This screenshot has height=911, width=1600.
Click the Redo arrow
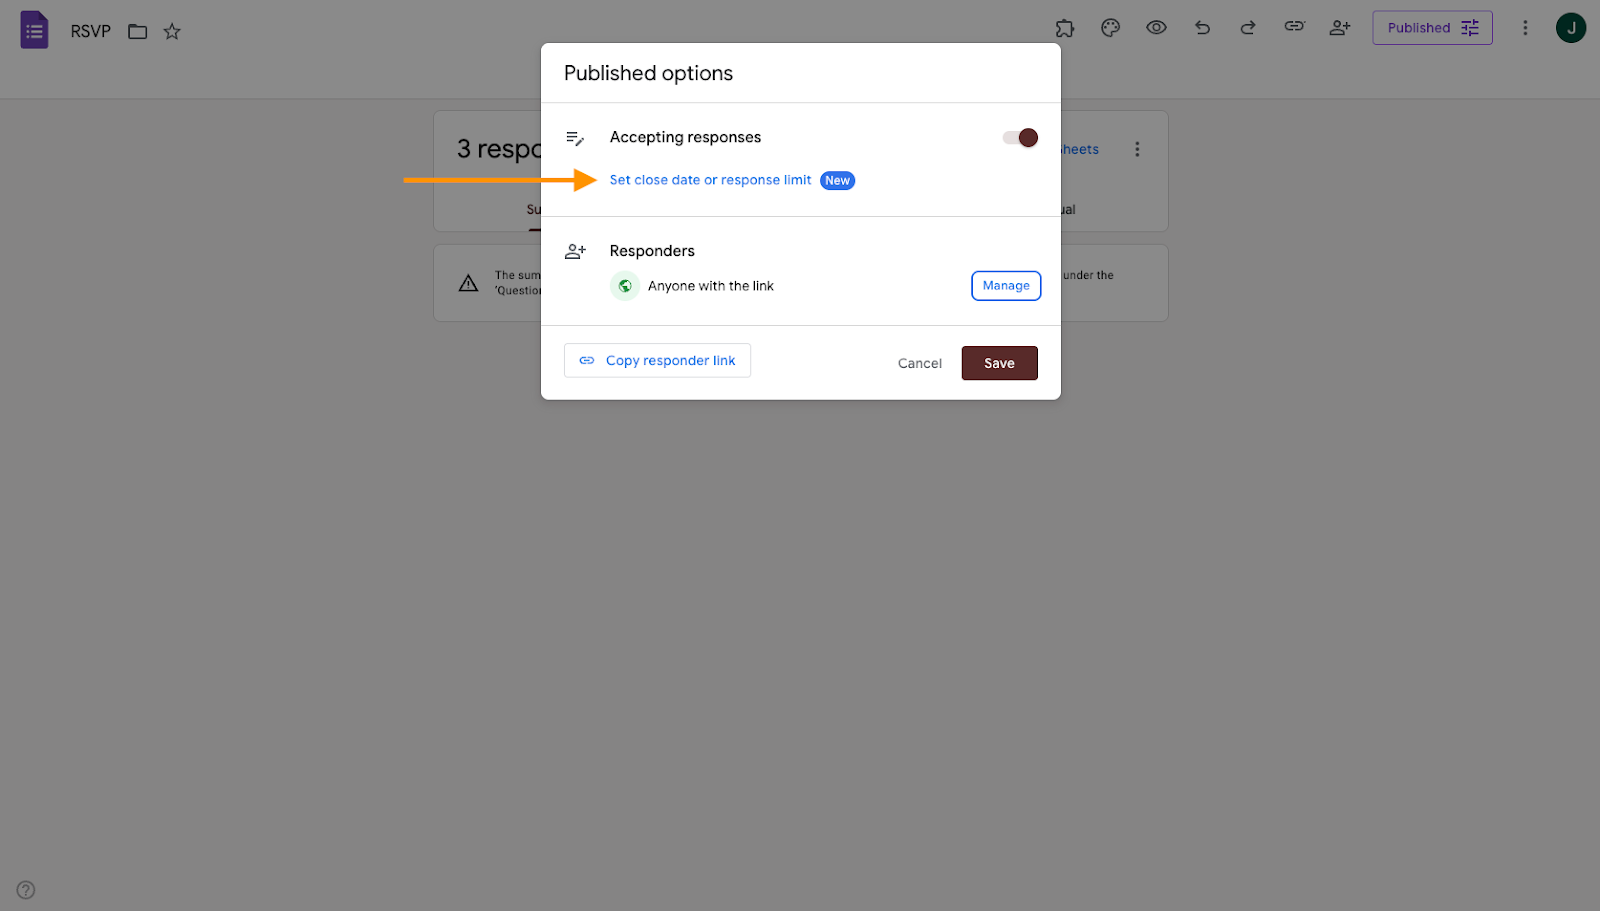(1247, 28)
